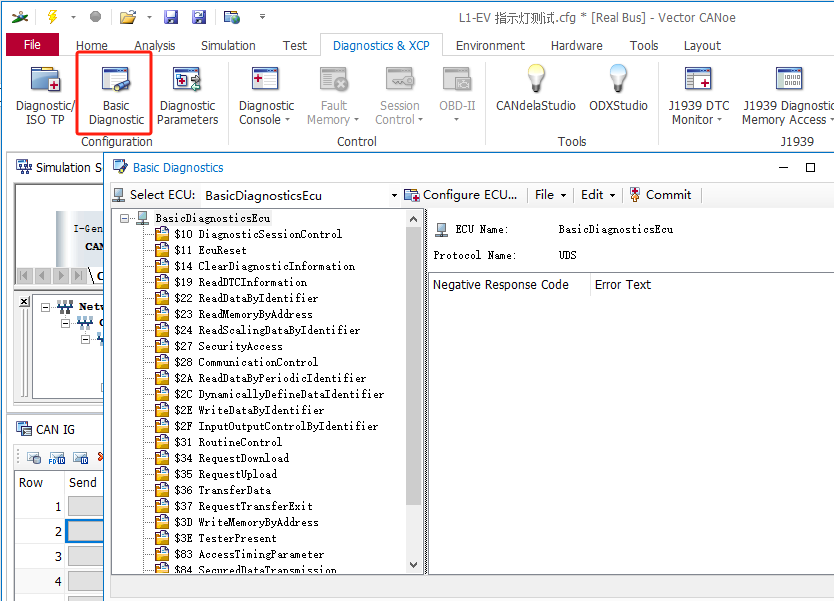Screen dimensions: 834x601
Task: Open dropdown arrow next to open folder icon
Action: click(149, 17)
